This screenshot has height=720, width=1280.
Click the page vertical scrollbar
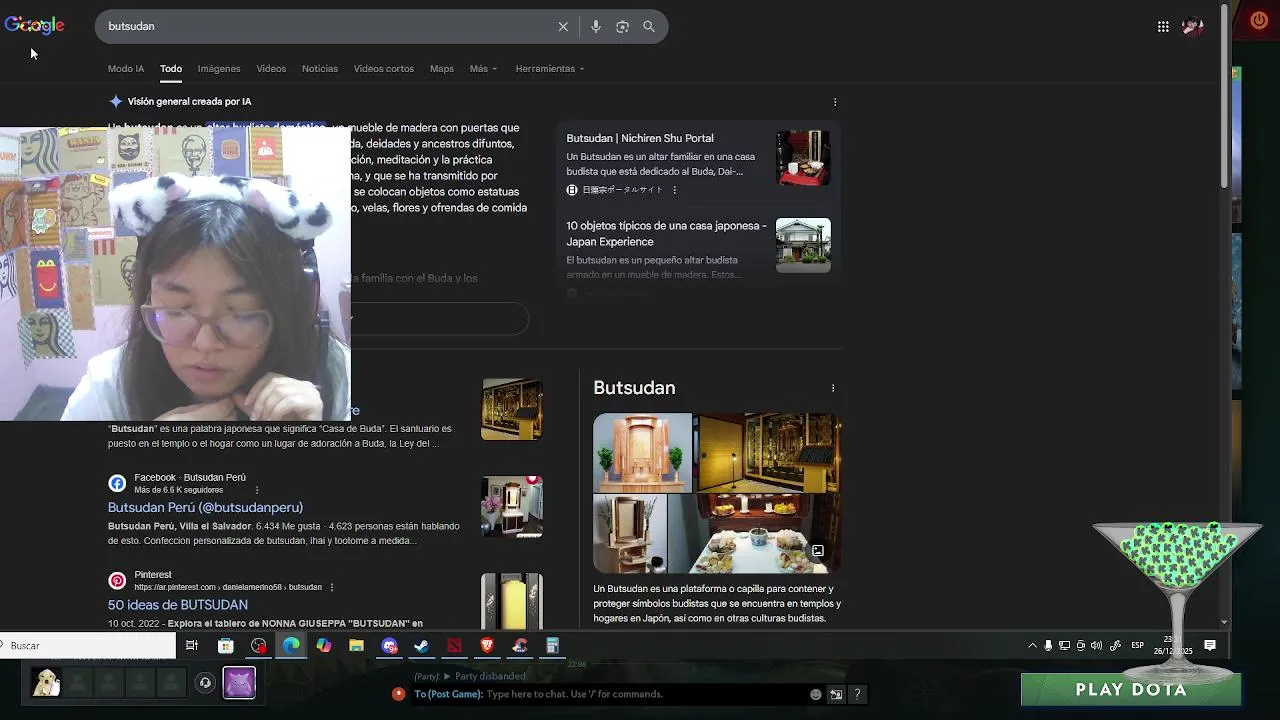tap(1225, 95)
